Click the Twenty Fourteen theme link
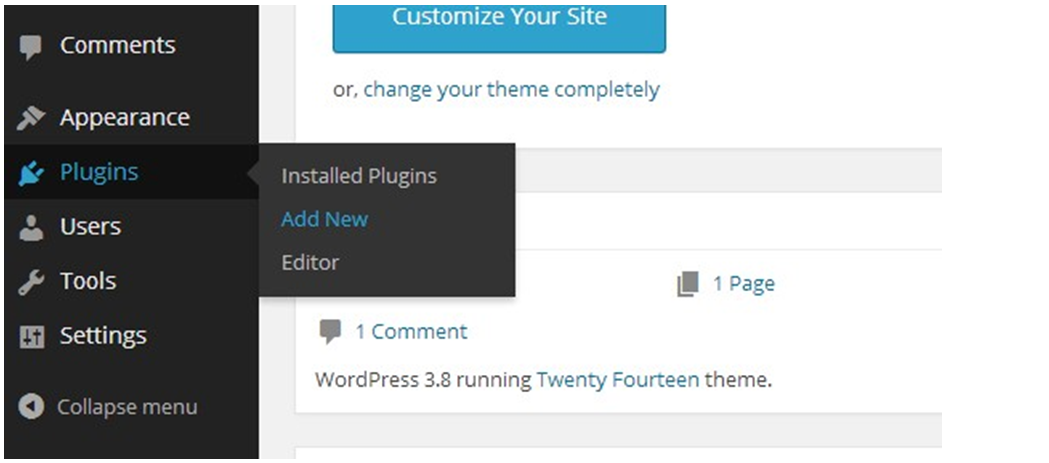 617,380
